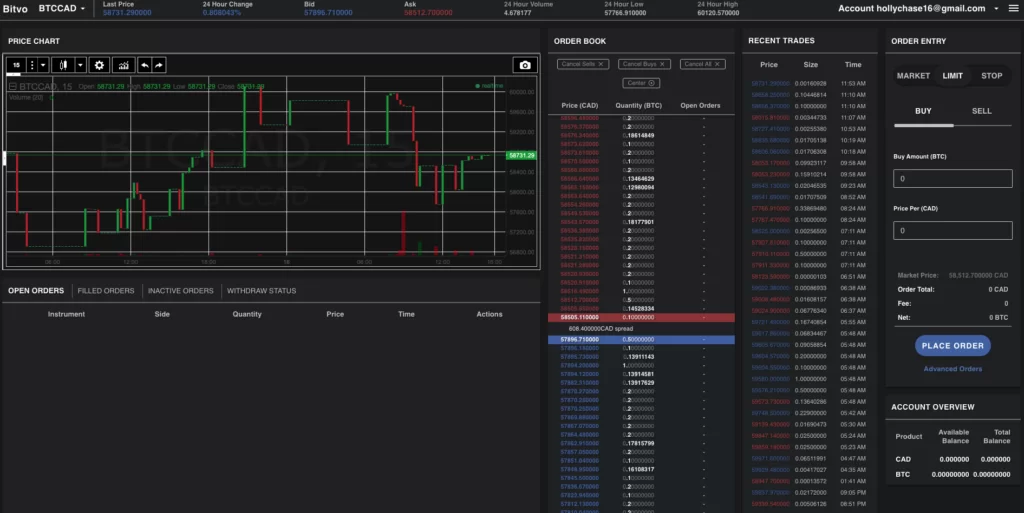
Task: Click the highlighted best ask row 58505.11
Action: click(x=641, y=317)
